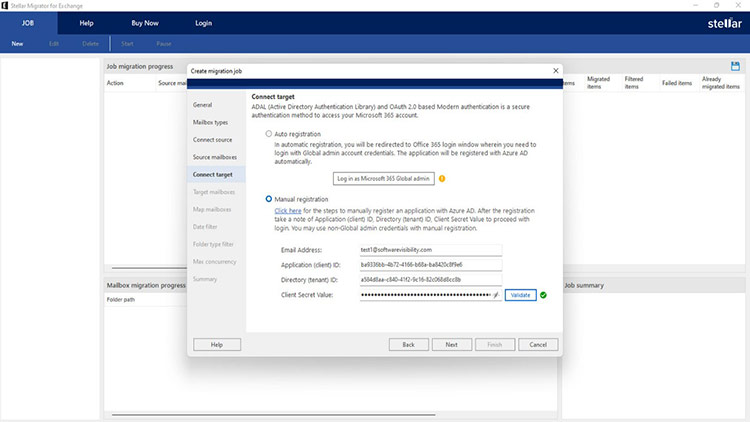750x422 pixels.
Task: Open the 'Click here' manual registration link
Action: click(x=288, y=211)
